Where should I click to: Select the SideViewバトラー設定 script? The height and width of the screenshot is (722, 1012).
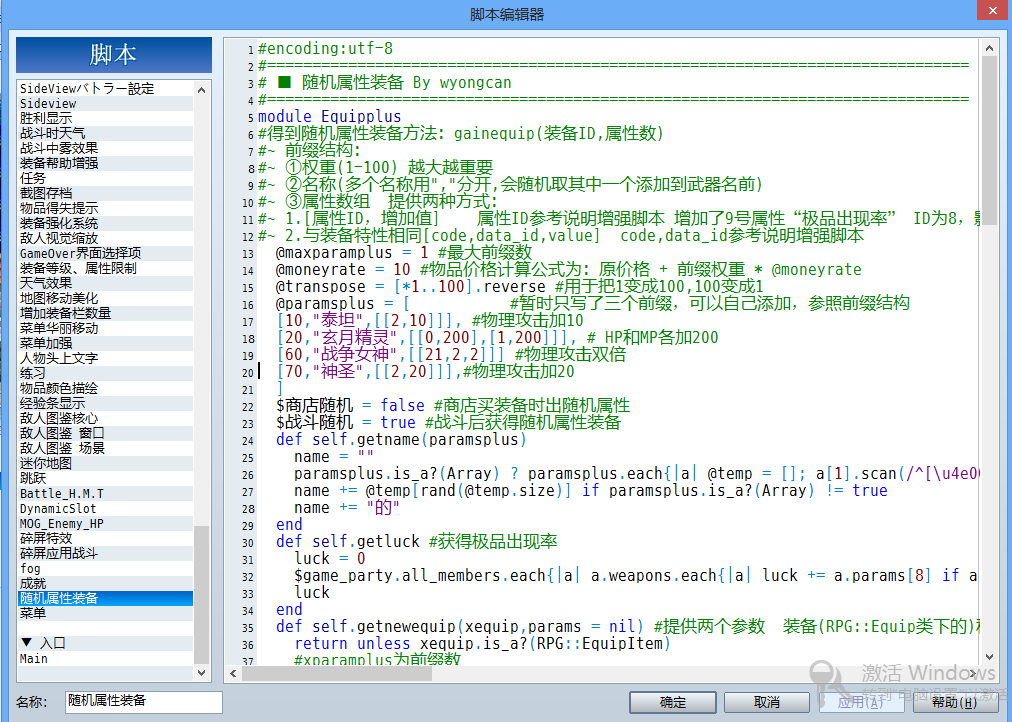[106, 88]
